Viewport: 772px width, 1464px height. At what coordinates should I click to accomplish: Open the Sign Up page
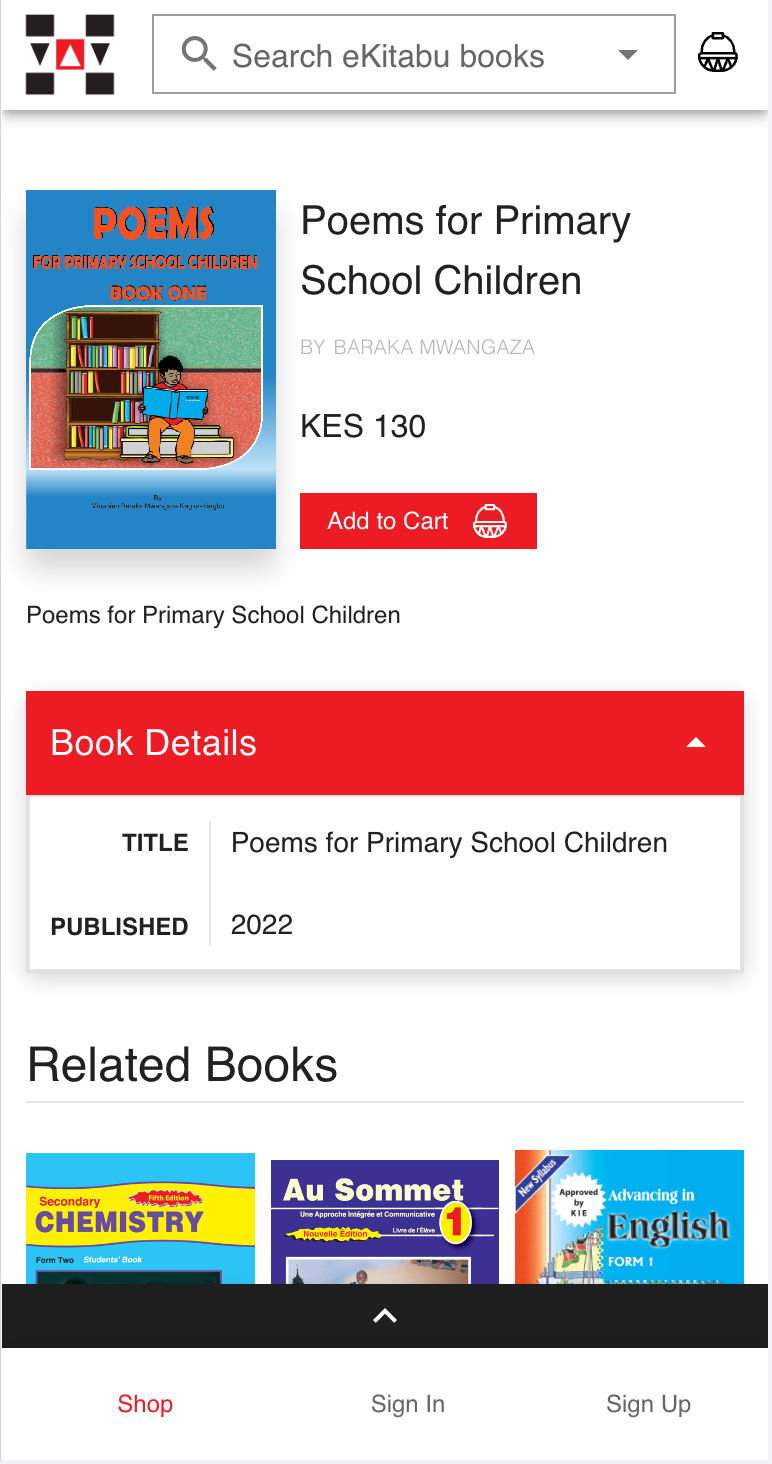pos(648,1404)
